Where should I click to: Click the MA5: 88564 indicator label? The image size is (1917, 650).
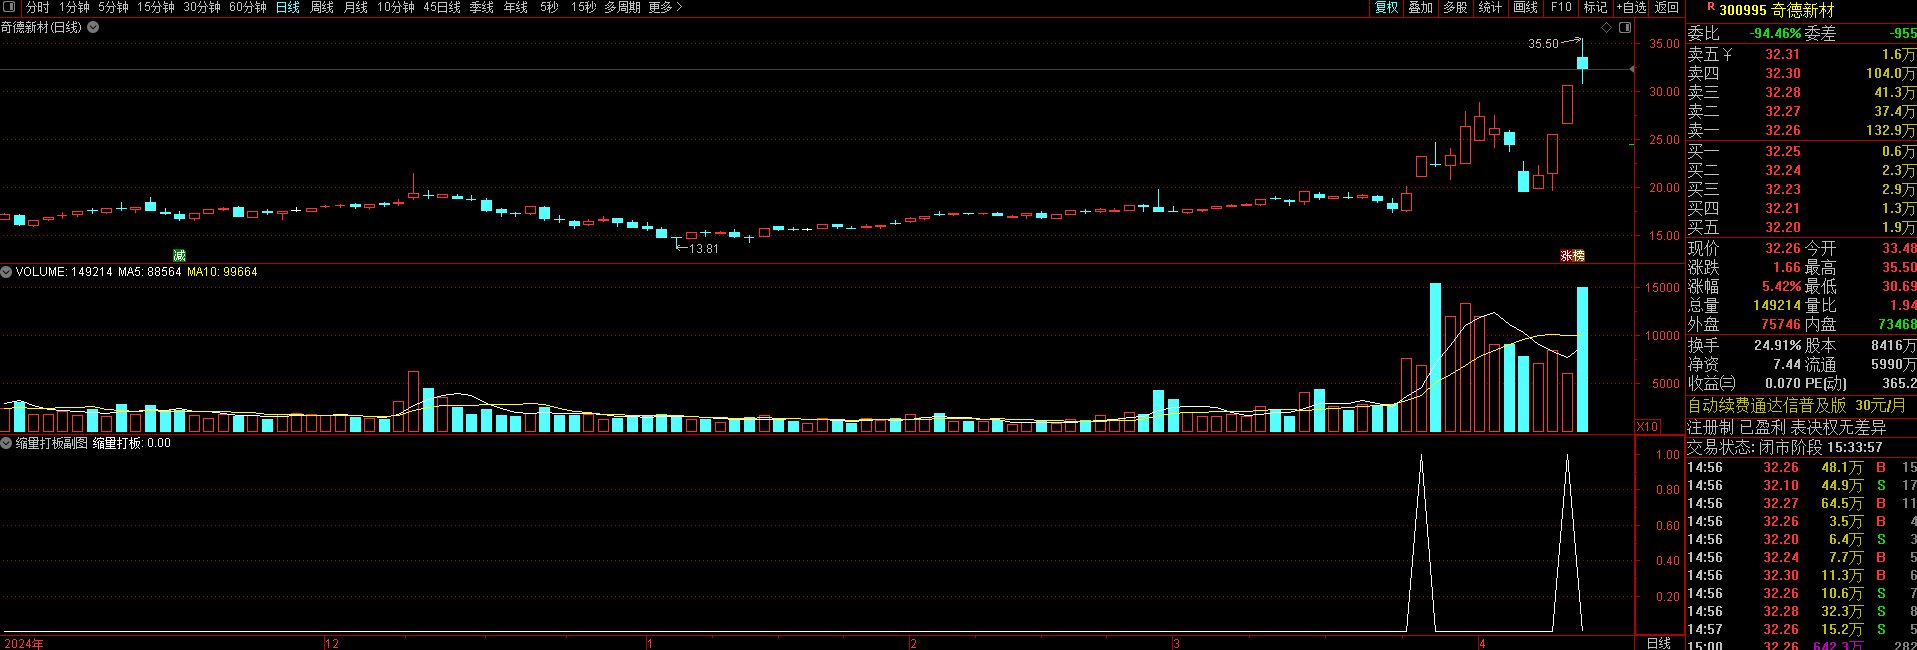pyautogui.click(x=149, y=272)
